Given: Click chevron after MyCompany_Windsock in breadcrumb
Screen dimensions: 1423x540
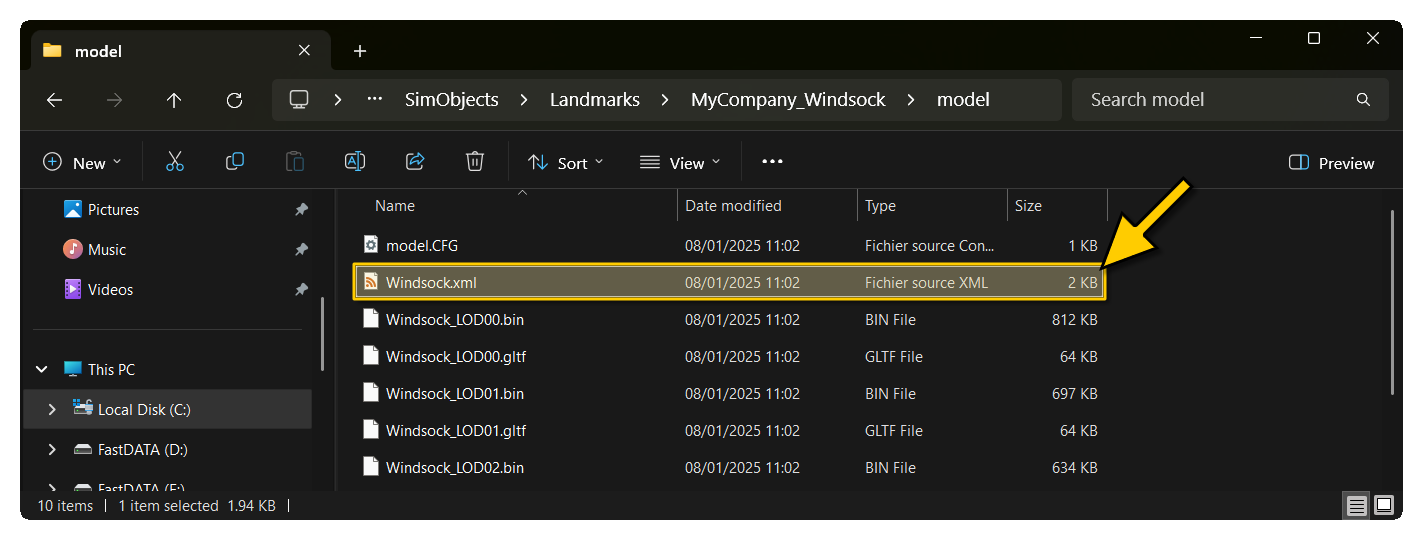Looking at the screenshot, I should click(x=910, y=100).
